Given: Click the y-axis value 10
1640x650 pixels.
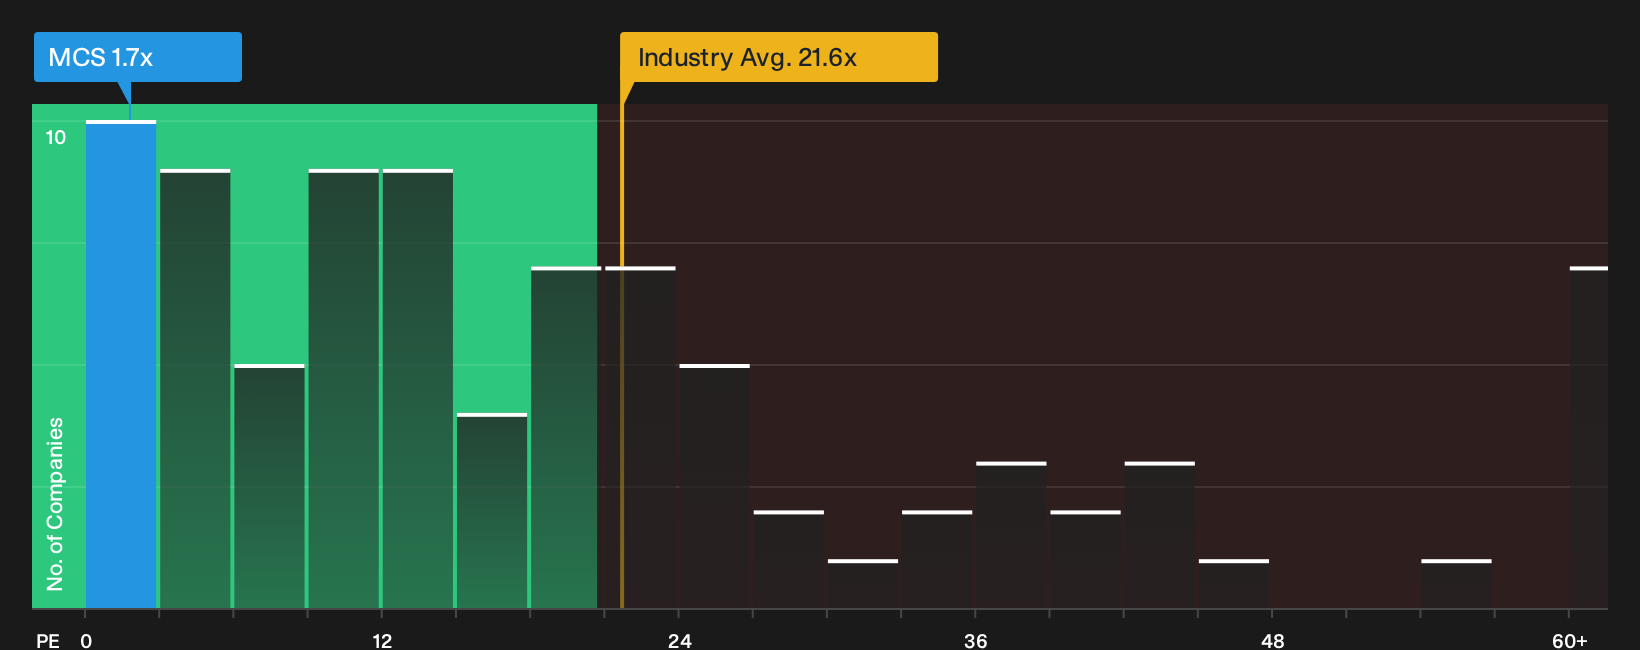Looking at the screenshot, I should pyautogui.click(x=56, y=137).
